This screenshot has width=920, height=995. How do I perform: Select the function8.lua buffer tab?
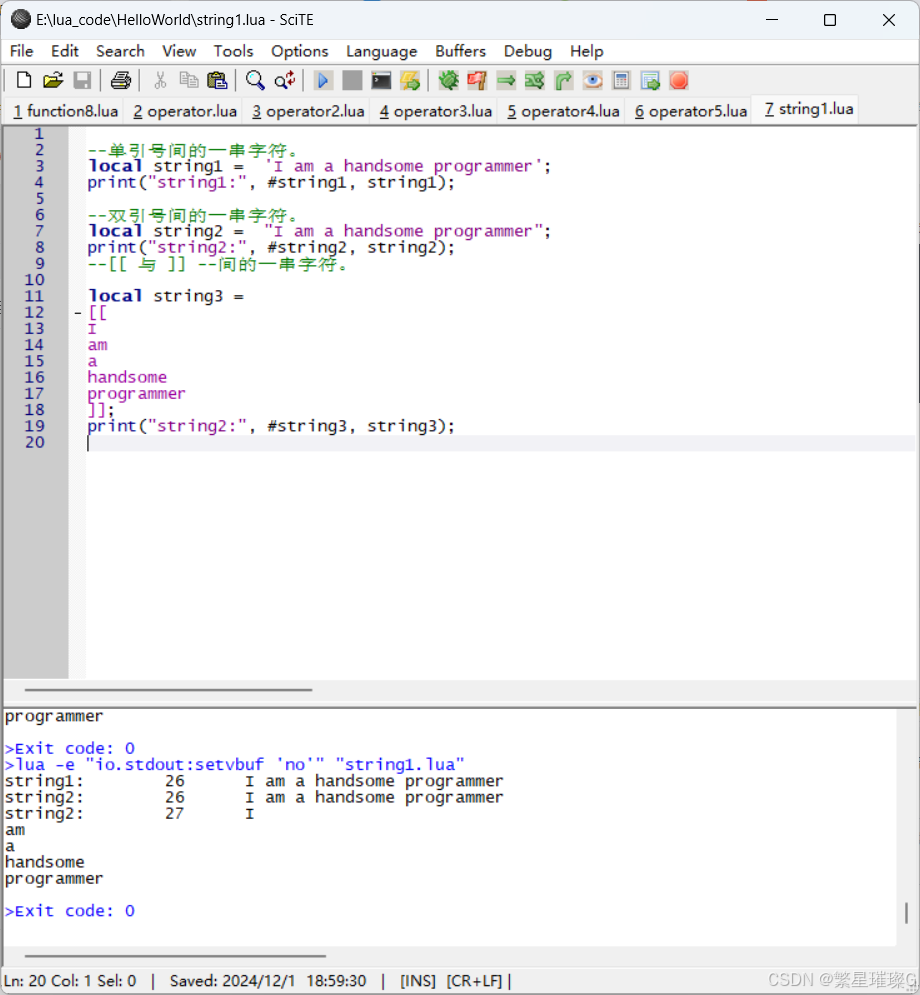[64, 111]
